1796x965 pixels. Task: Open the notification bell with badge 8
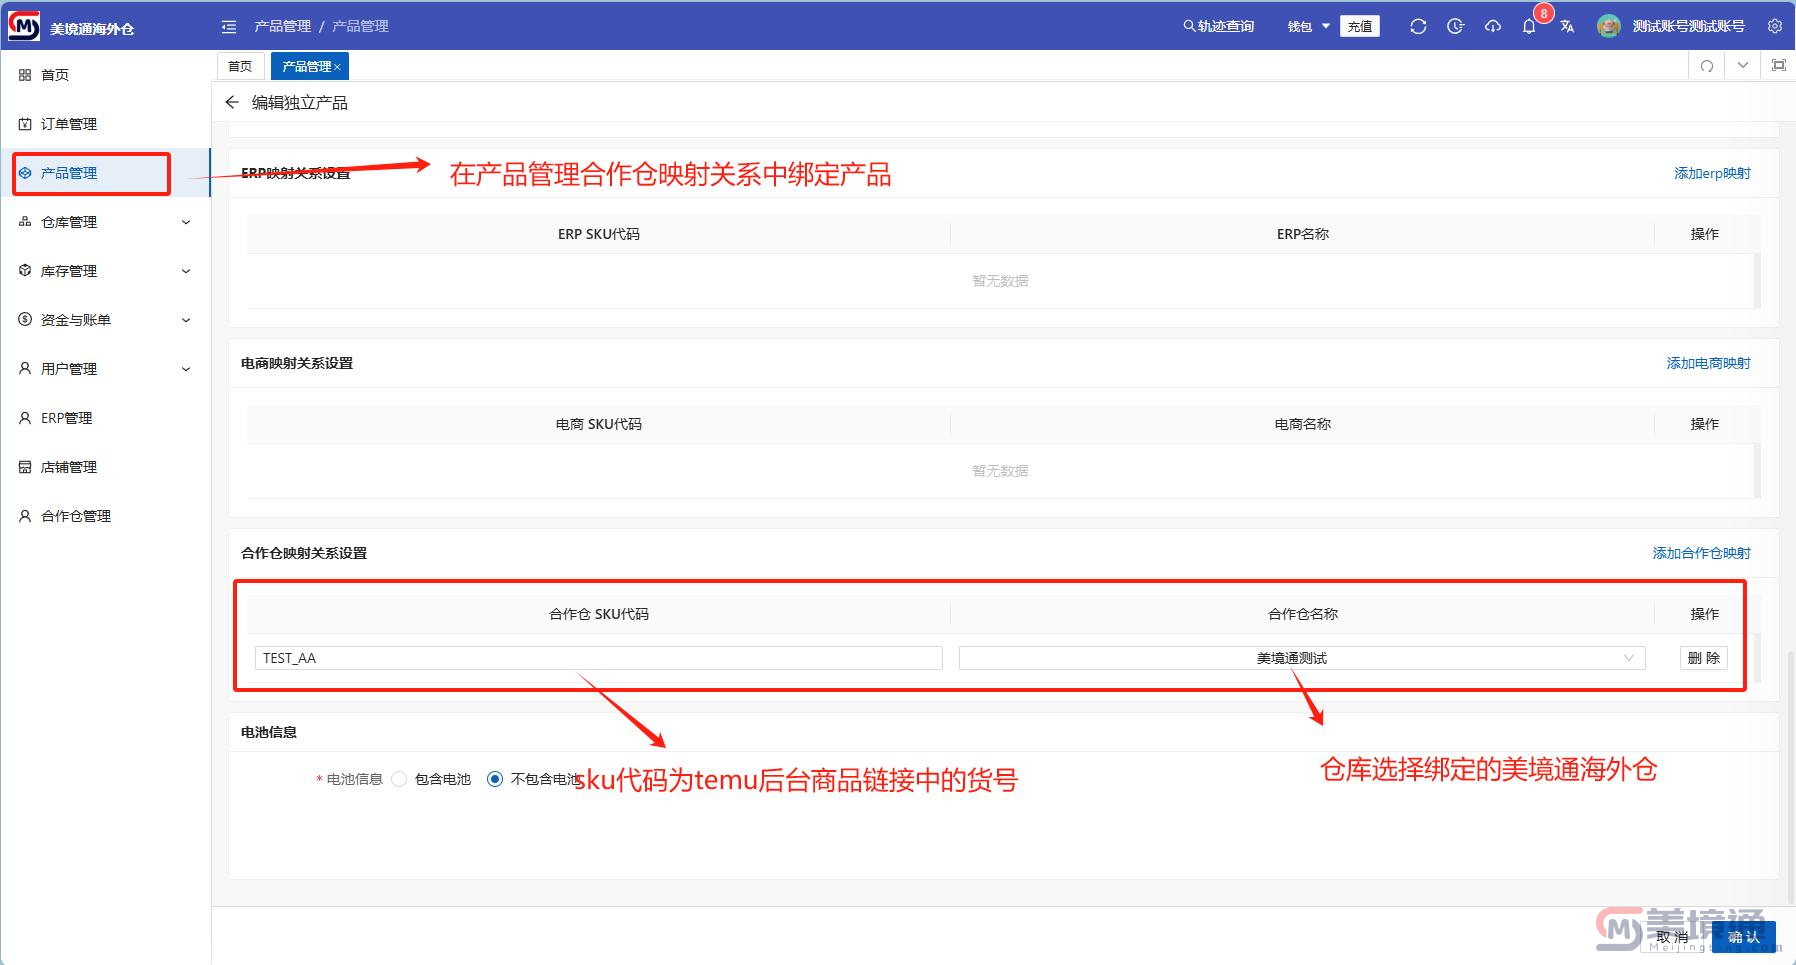pyautogui.click(x=1529, y=26)
